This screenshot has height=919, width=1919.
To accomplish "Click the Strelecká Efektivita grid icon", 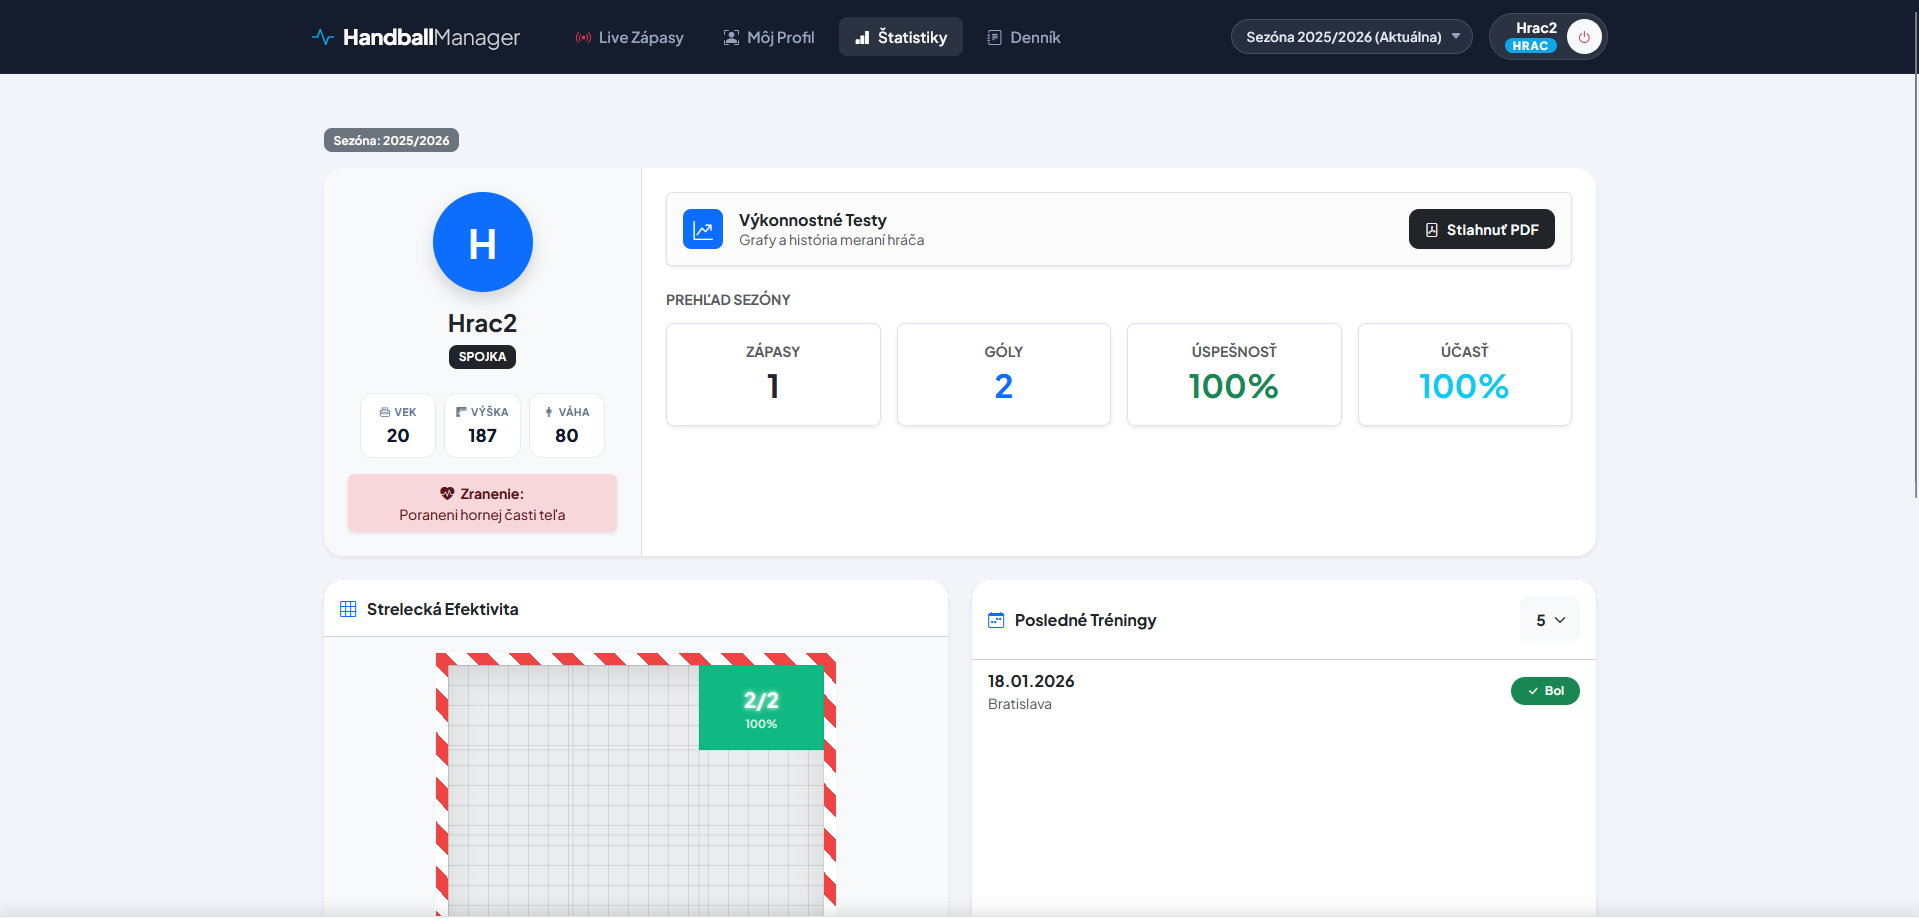I will coord(348,609).
